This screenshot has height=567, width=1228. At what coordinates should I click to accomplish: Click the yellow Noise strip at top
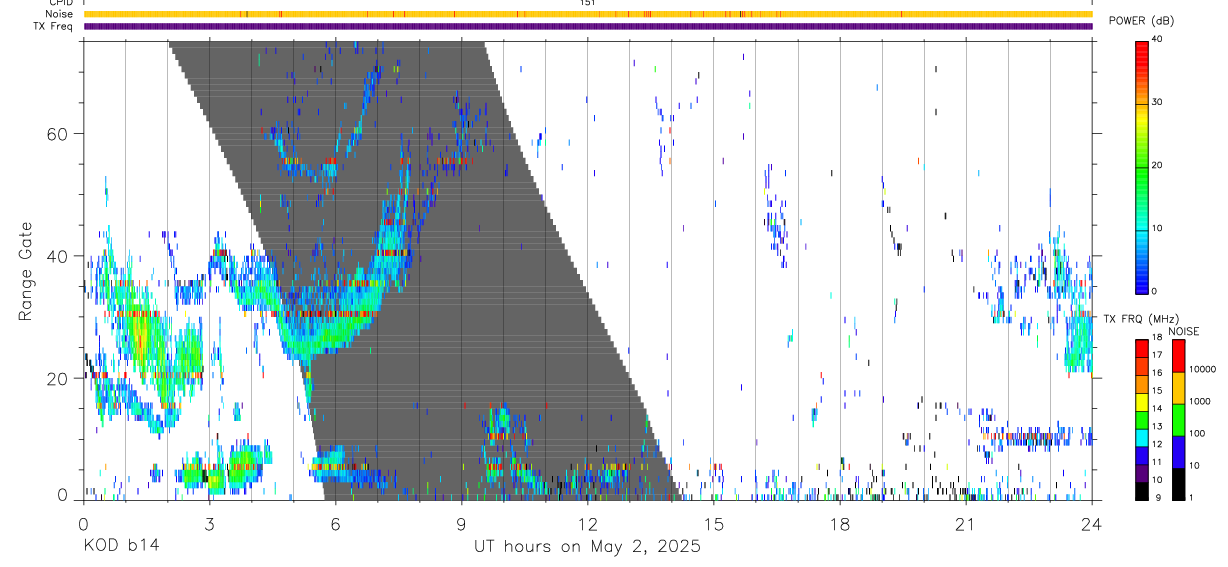[x=588, y=14]
